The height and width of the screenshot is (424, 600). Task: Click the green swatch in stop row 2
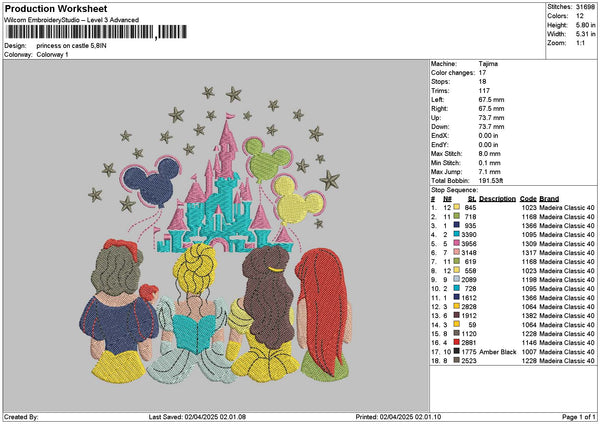[457, 216]
